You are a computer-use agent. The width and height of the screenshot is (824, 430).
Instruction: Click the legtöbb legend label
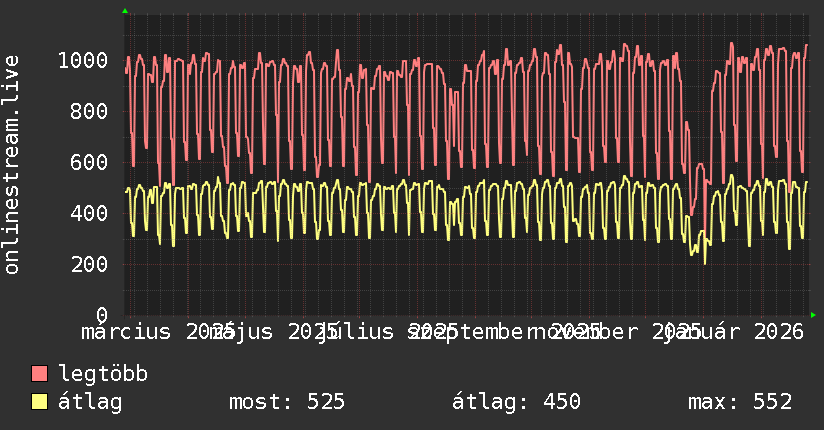tap(103, 374)
